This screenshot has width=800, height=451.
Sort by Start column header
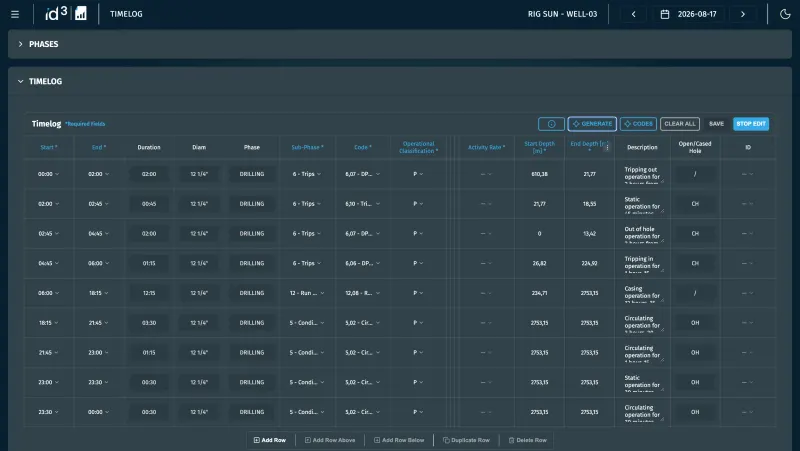(x=48, y=147)
